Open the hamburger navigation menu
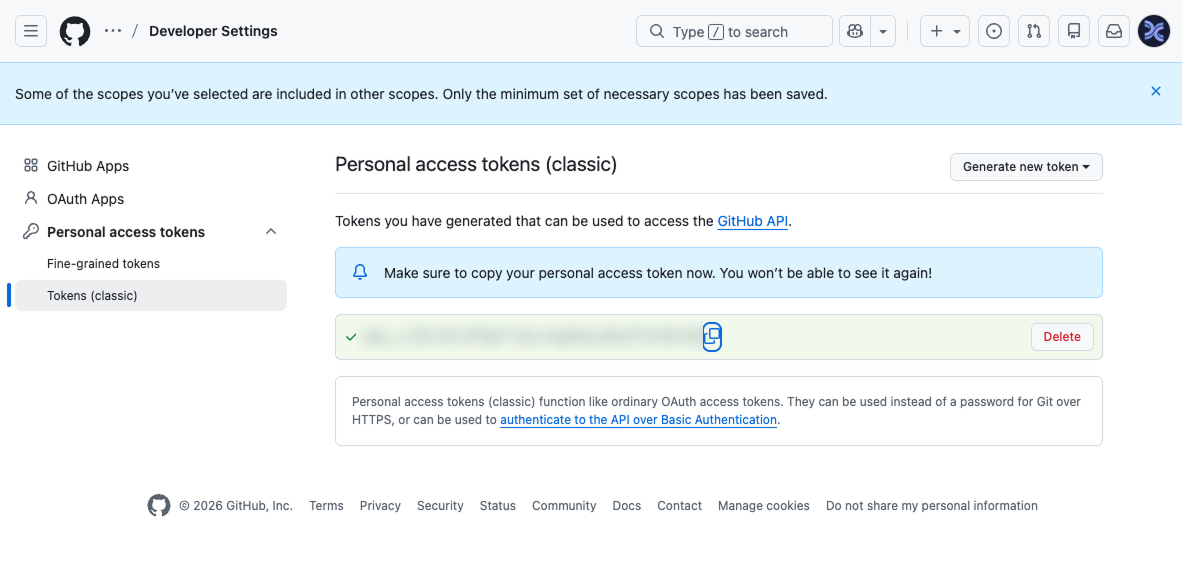1182x567 pixels. [31, 31]
